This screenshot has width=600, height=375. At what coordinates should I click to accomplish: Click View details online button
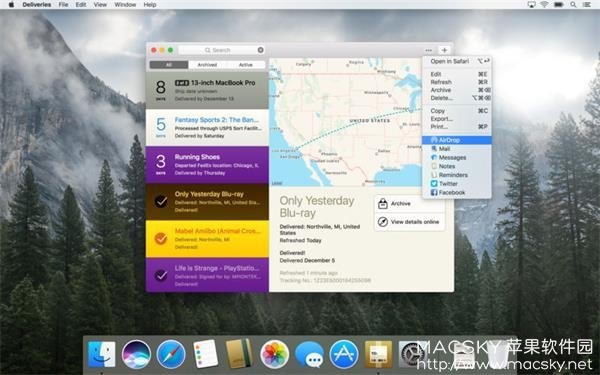[x=409, y=222]
